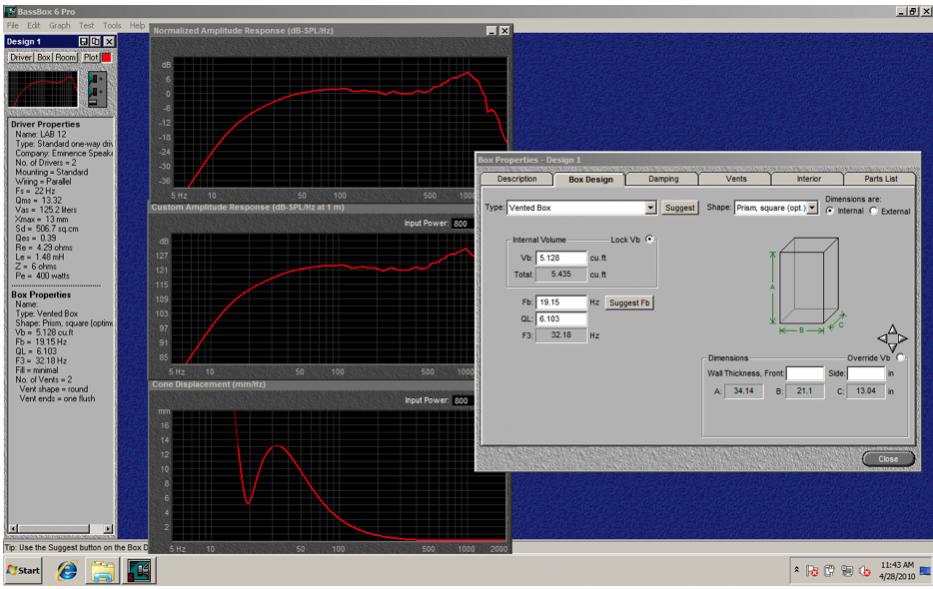Switch to the Parts List tab
This screenshot has height=589, width=933.
tap(881, 179)
